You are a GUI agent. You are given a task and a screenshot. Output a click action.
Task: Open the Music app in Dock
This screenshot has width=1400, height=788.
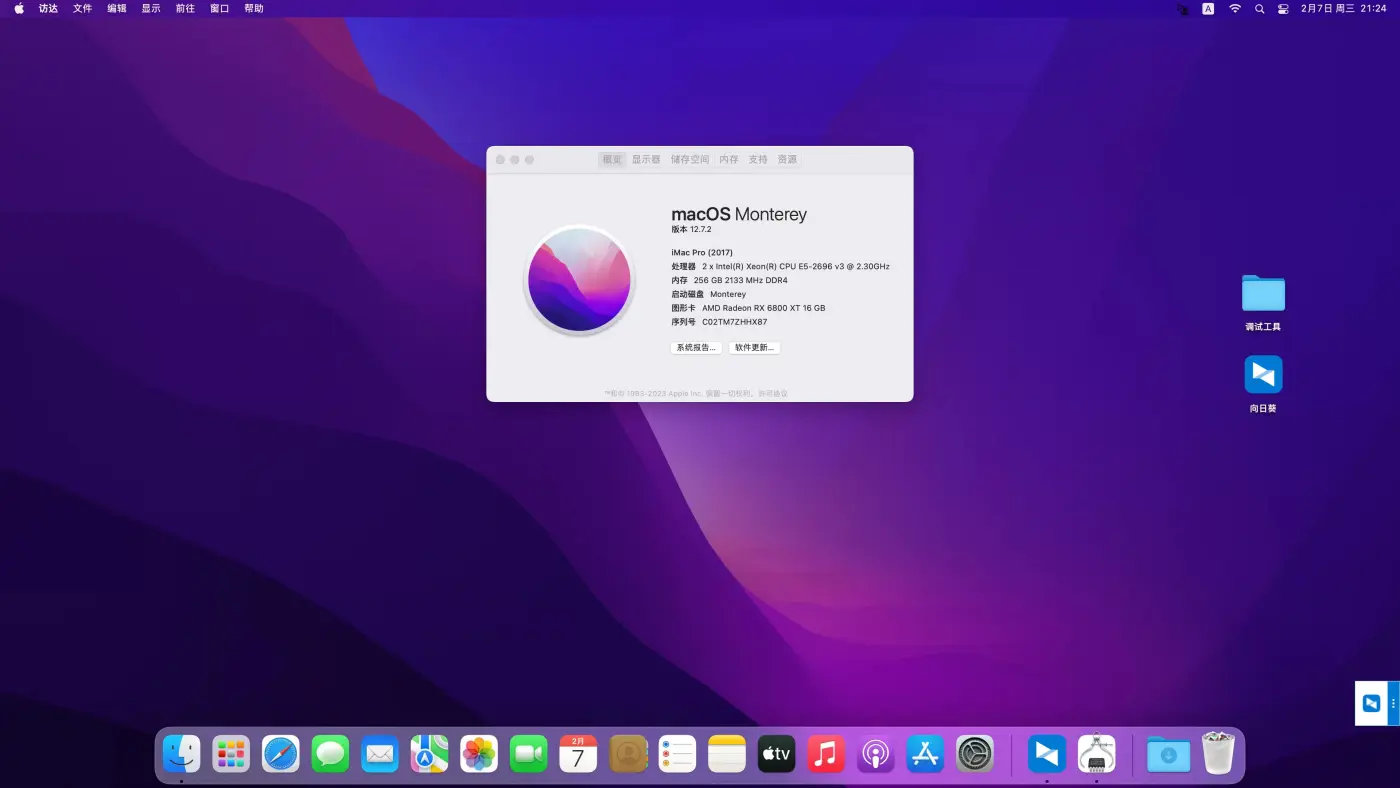click(826, 754)
